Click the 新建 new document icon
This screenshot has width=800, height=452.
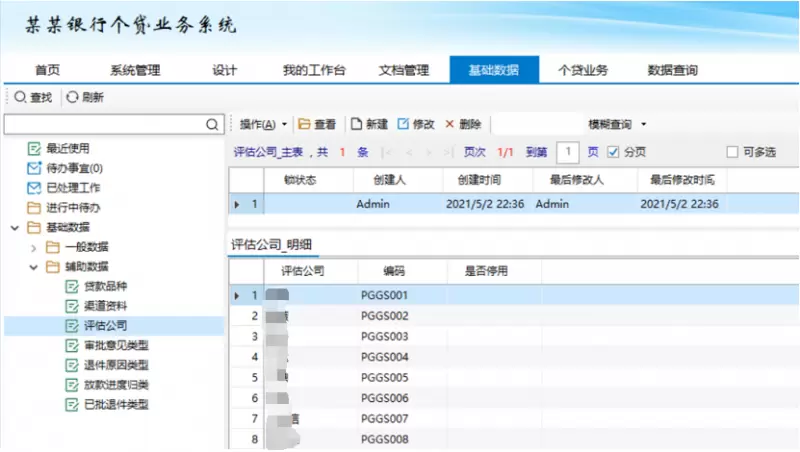tap(355, 125)
